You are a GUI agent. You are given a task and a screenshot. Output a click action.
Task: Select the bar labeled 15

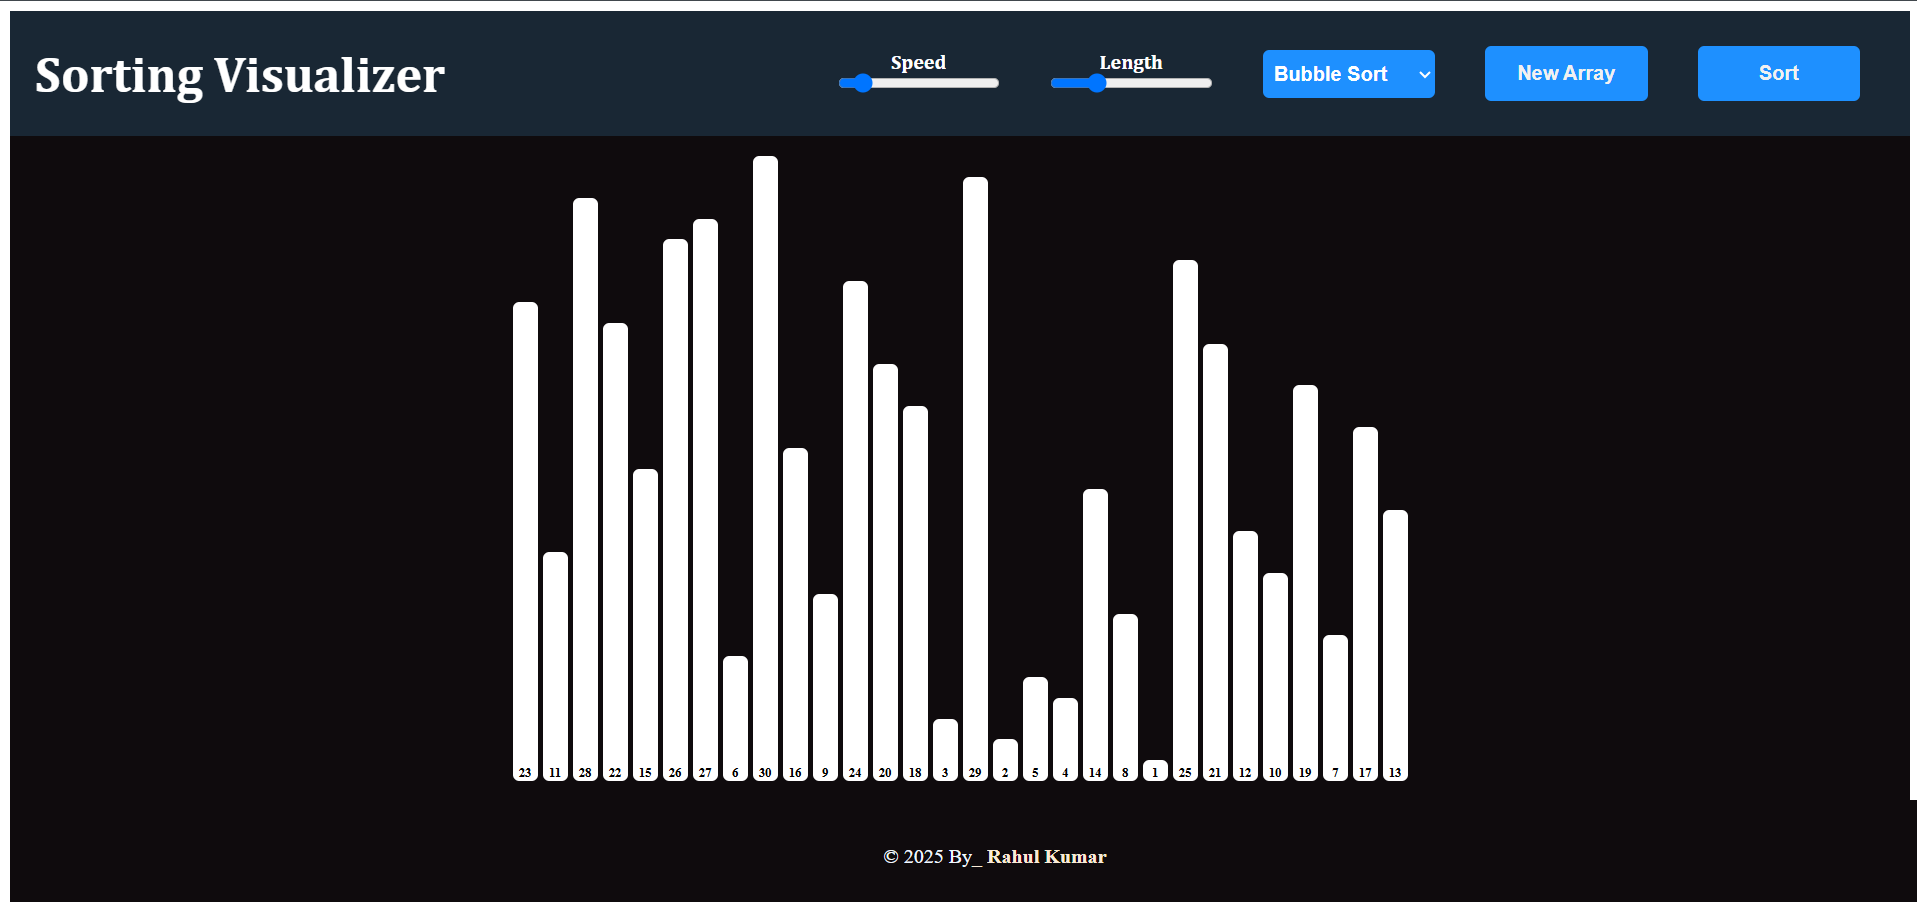point(645,625)
